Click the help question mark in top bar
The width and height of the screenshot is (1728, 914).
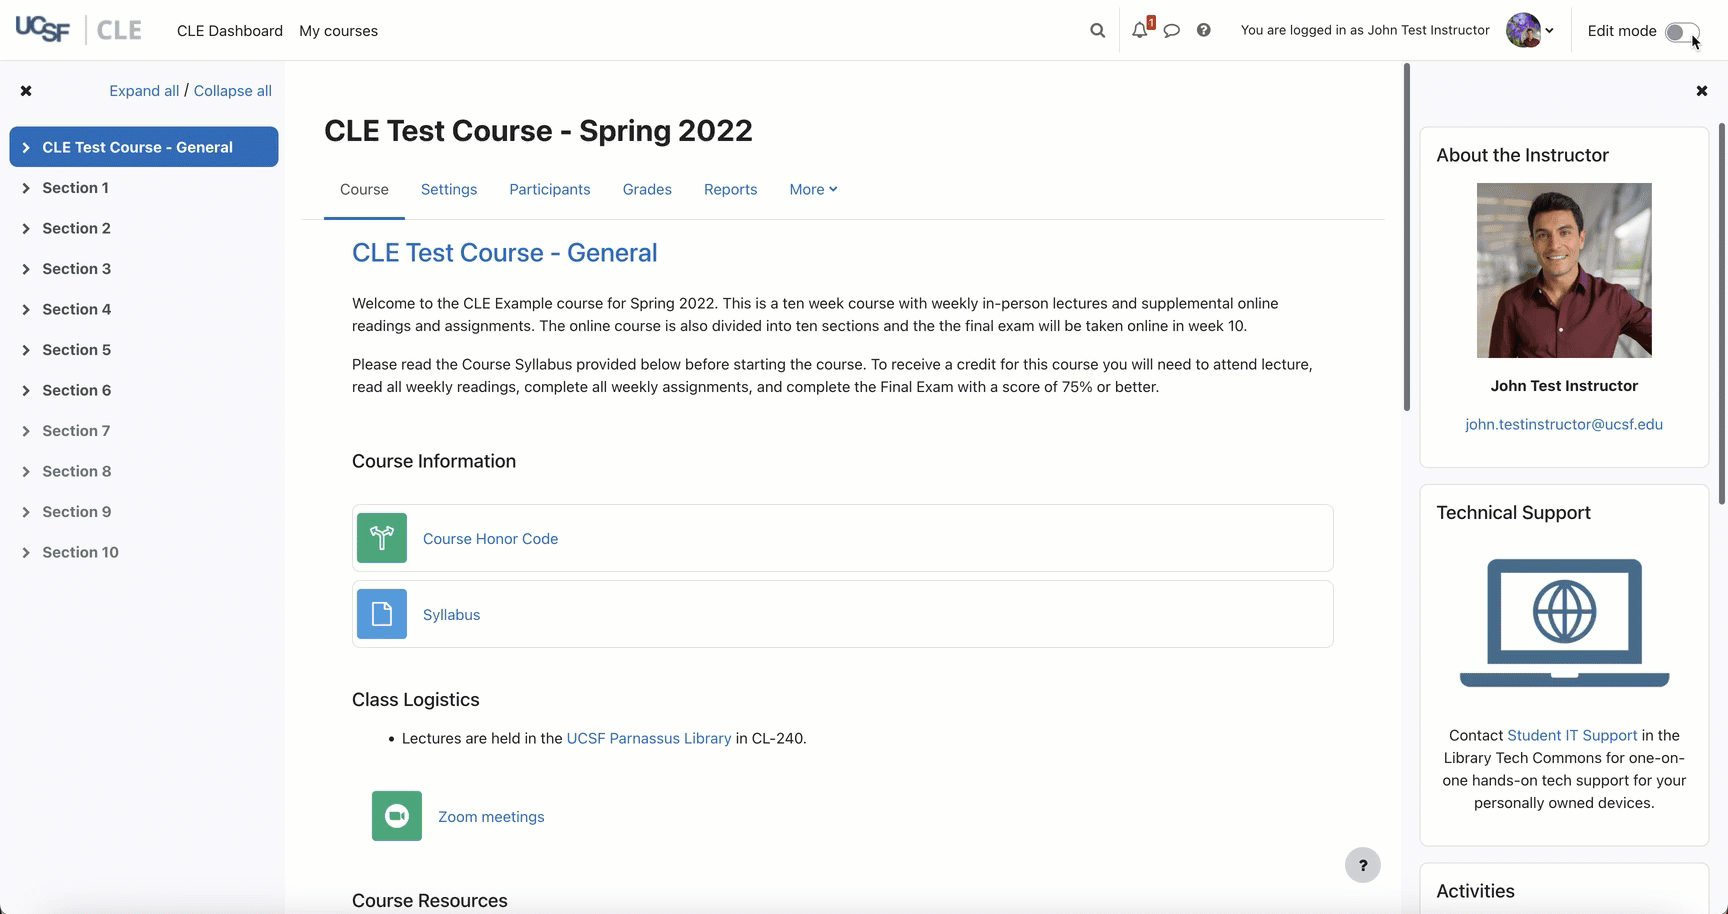point(1204,30)
